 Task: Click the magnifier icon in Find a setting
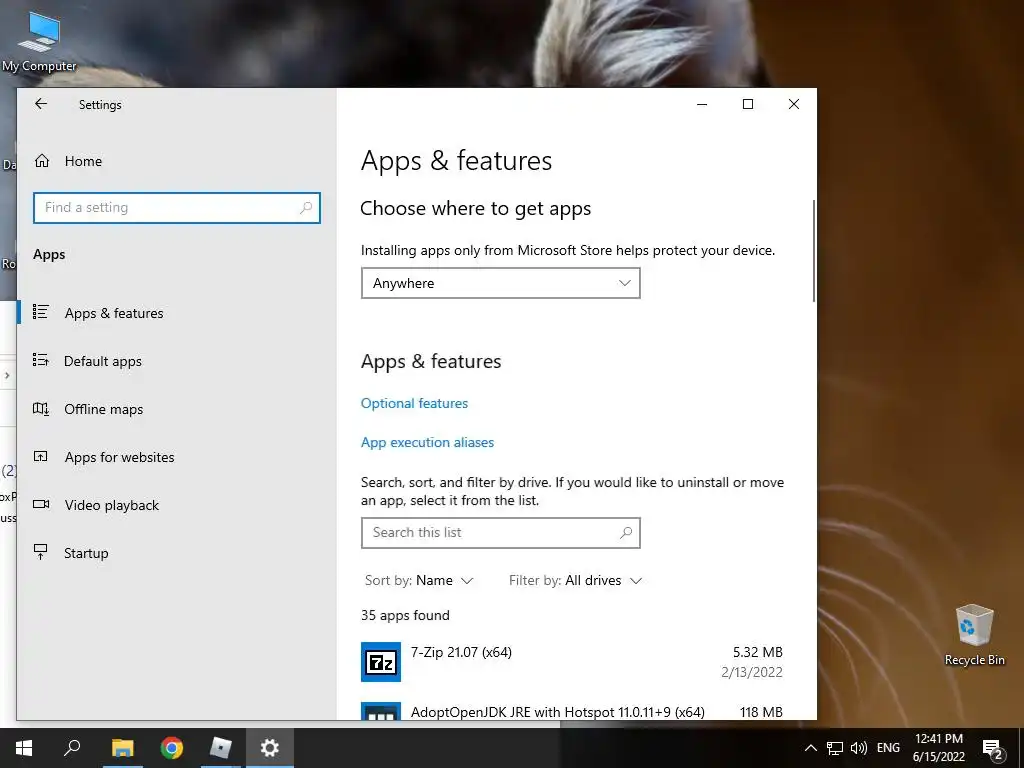[306, 208]
